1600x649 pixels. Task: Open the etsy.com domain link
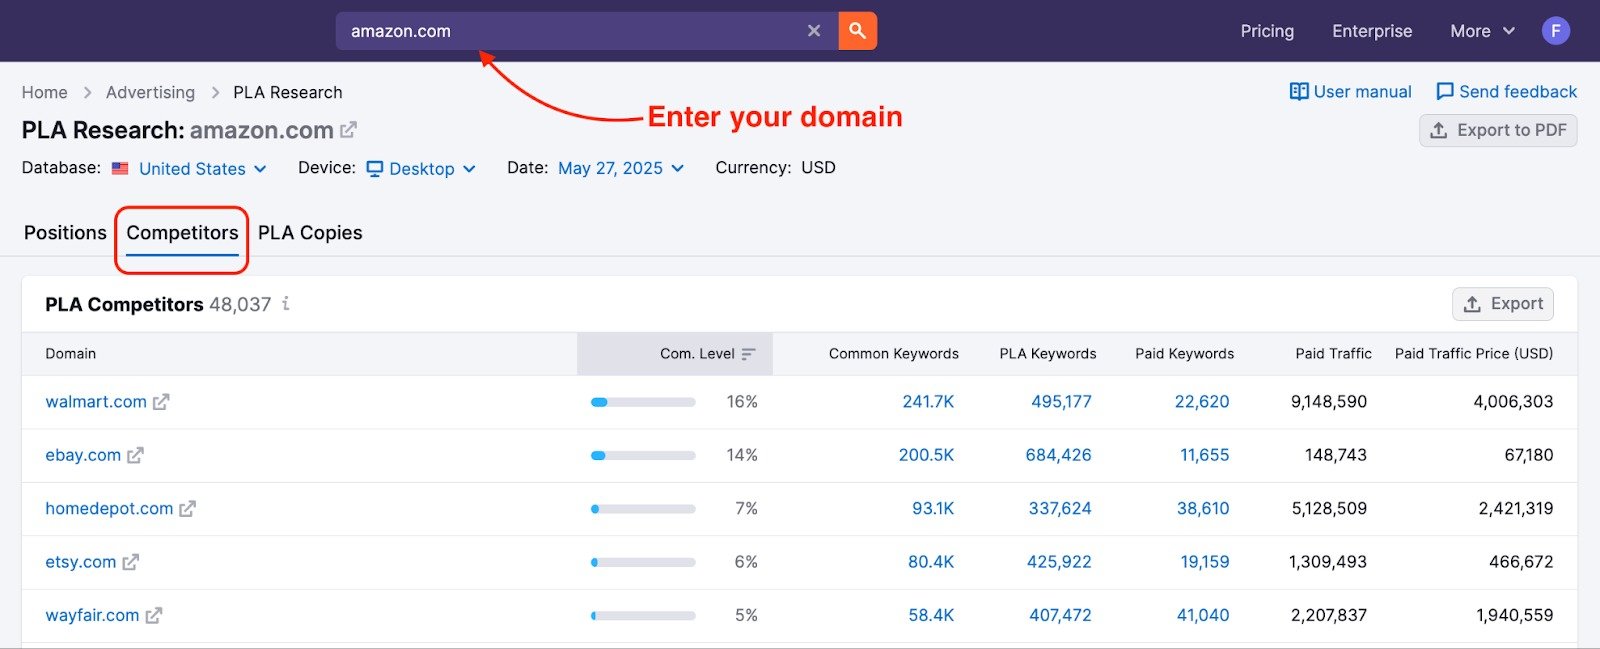[81, 562]
